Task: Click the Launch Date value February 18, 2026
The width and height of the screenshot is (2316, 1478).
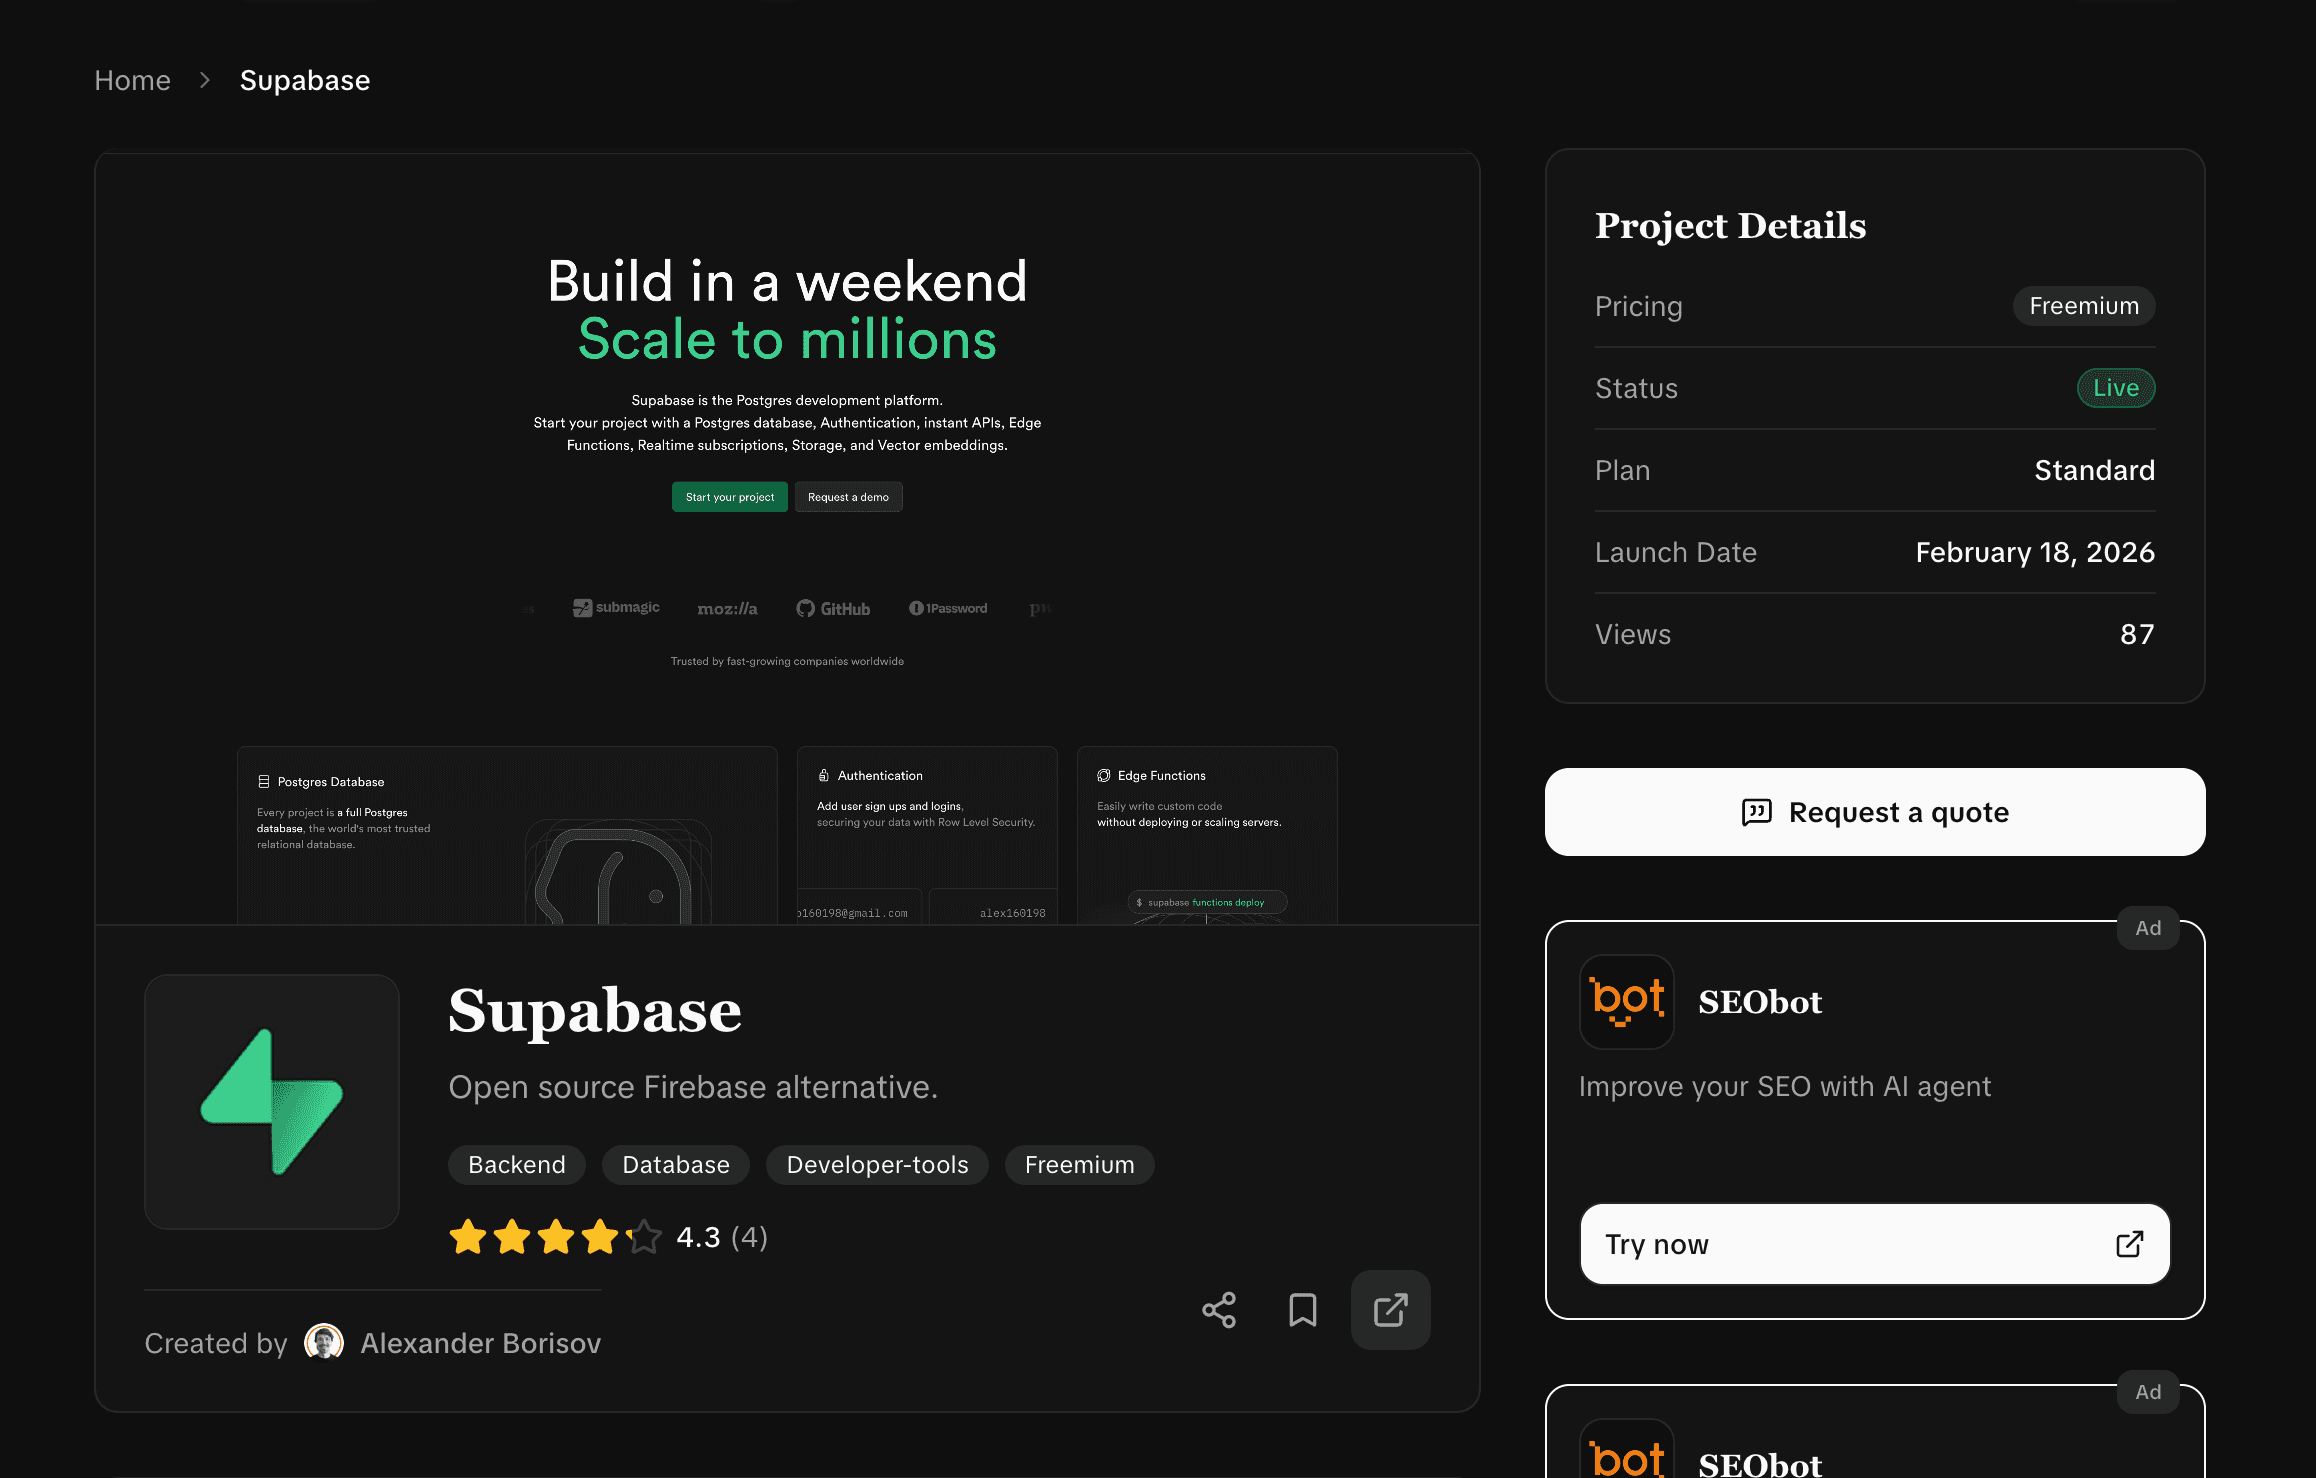Action: click(x=2035, y=552)
